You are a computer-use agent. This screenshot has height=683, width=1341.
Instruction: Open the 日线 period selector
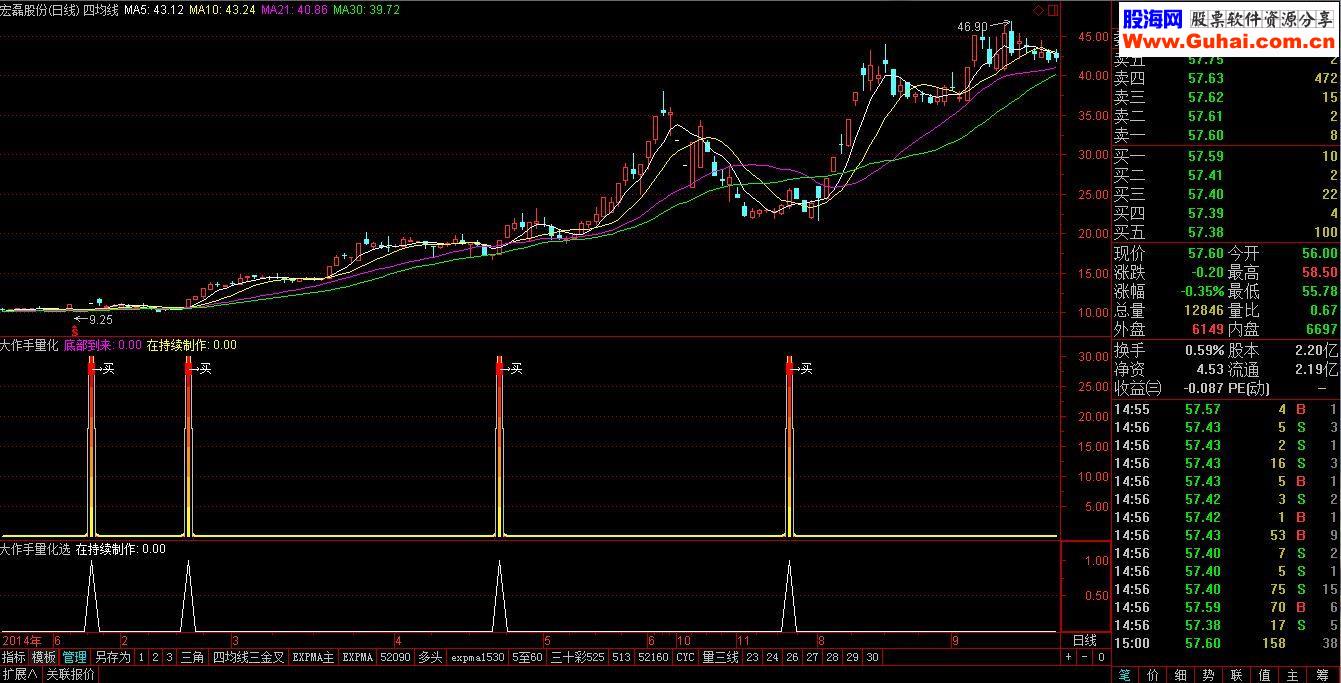point(1084,640)
